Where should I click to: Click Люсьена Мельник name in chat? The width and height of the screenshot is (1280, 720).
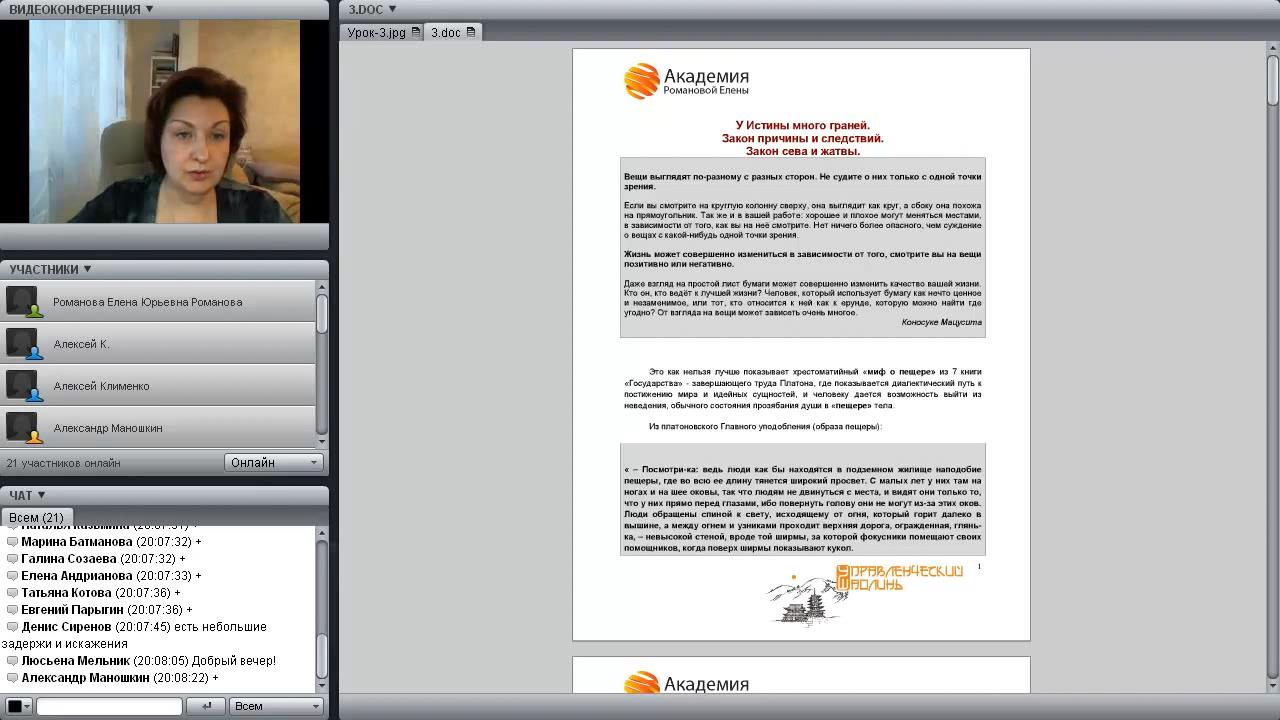point(76,661)
